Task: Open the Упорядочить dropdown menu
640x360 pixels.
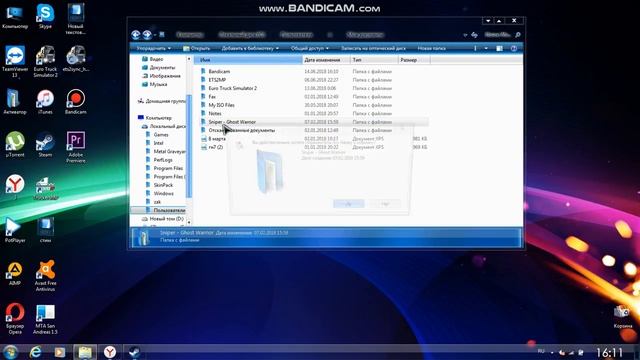Action: pos(153,48)
